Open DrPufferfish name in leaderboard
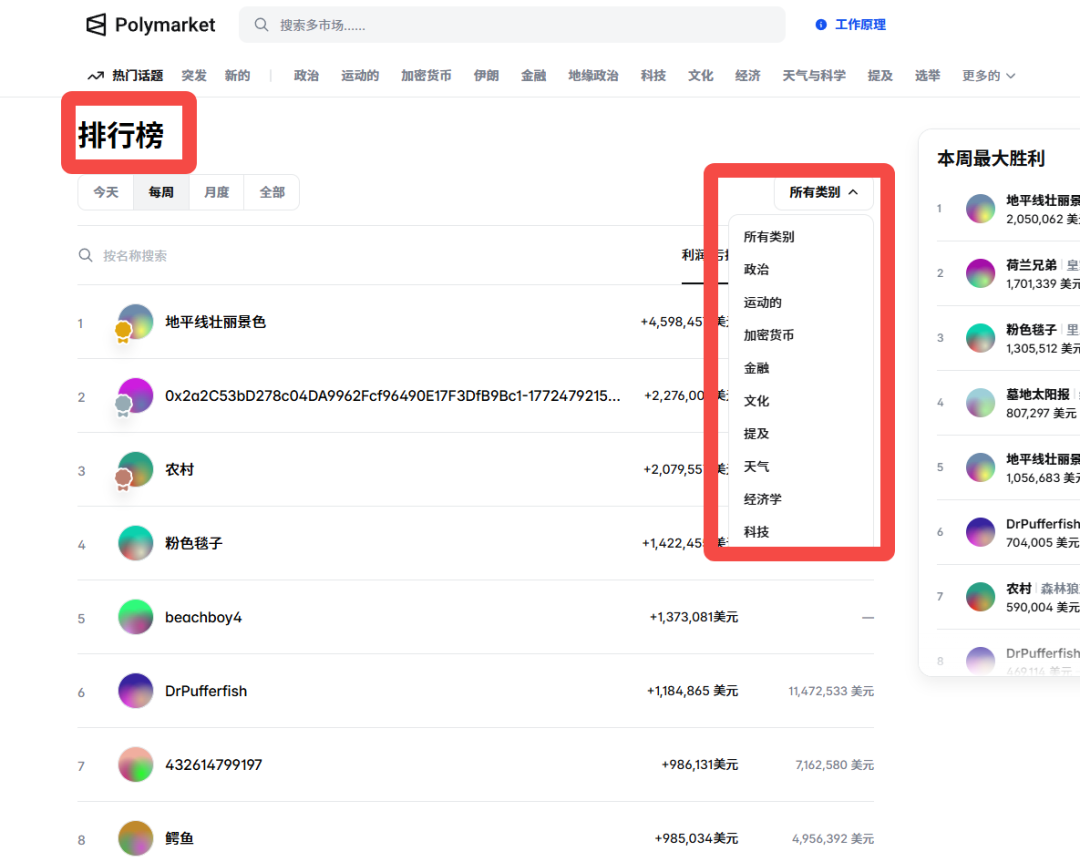 click(x=206, y=691)
